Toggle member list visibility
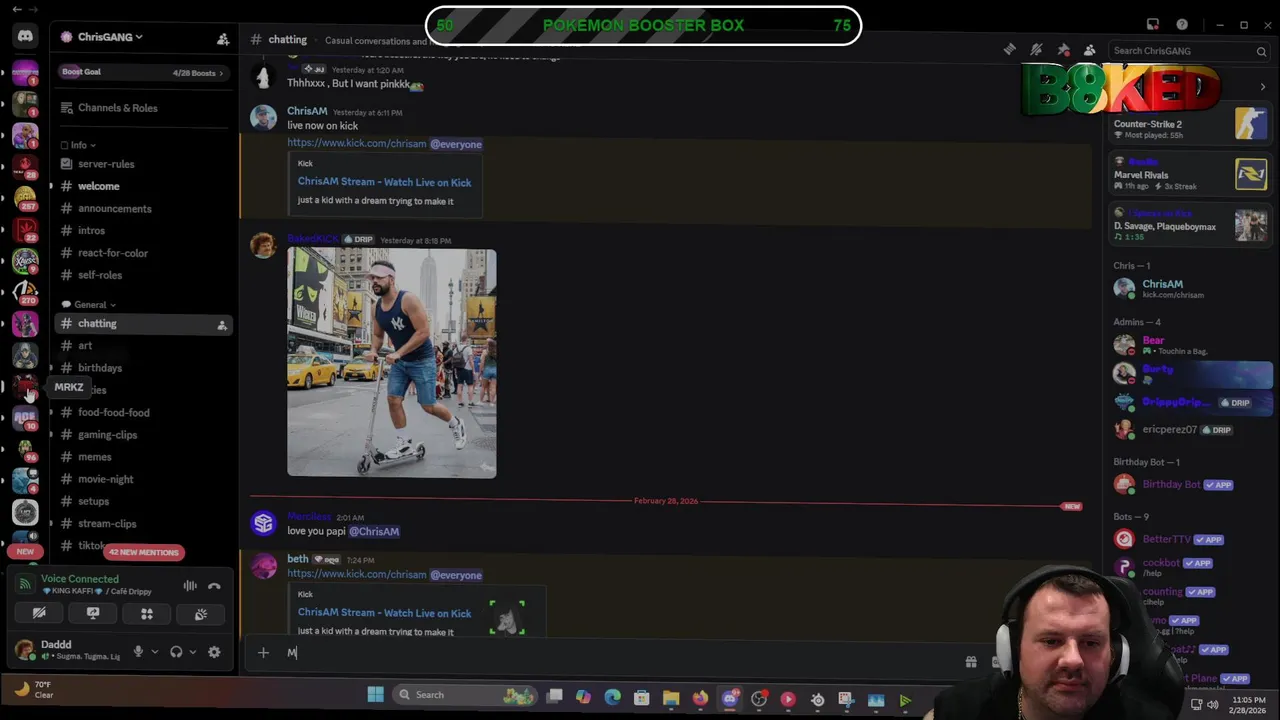This screenshot has width=1280, height=720. (x=1089, y=50)
